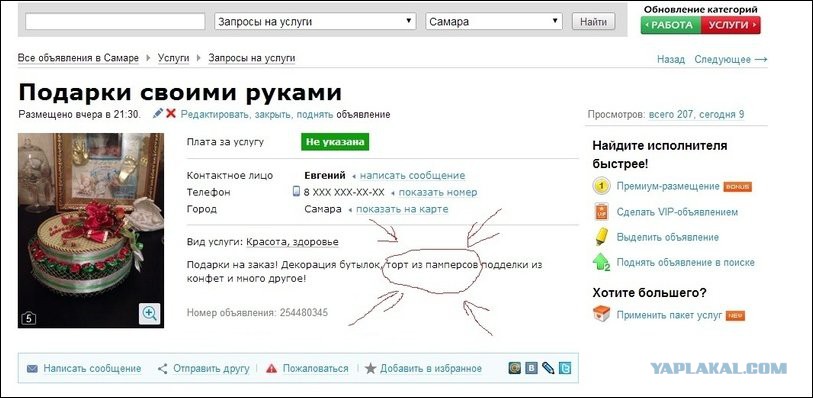Click the orange service package box icon
Viewport: 813px width, 398px height.
pyautogui.click(x=601, y=314)
